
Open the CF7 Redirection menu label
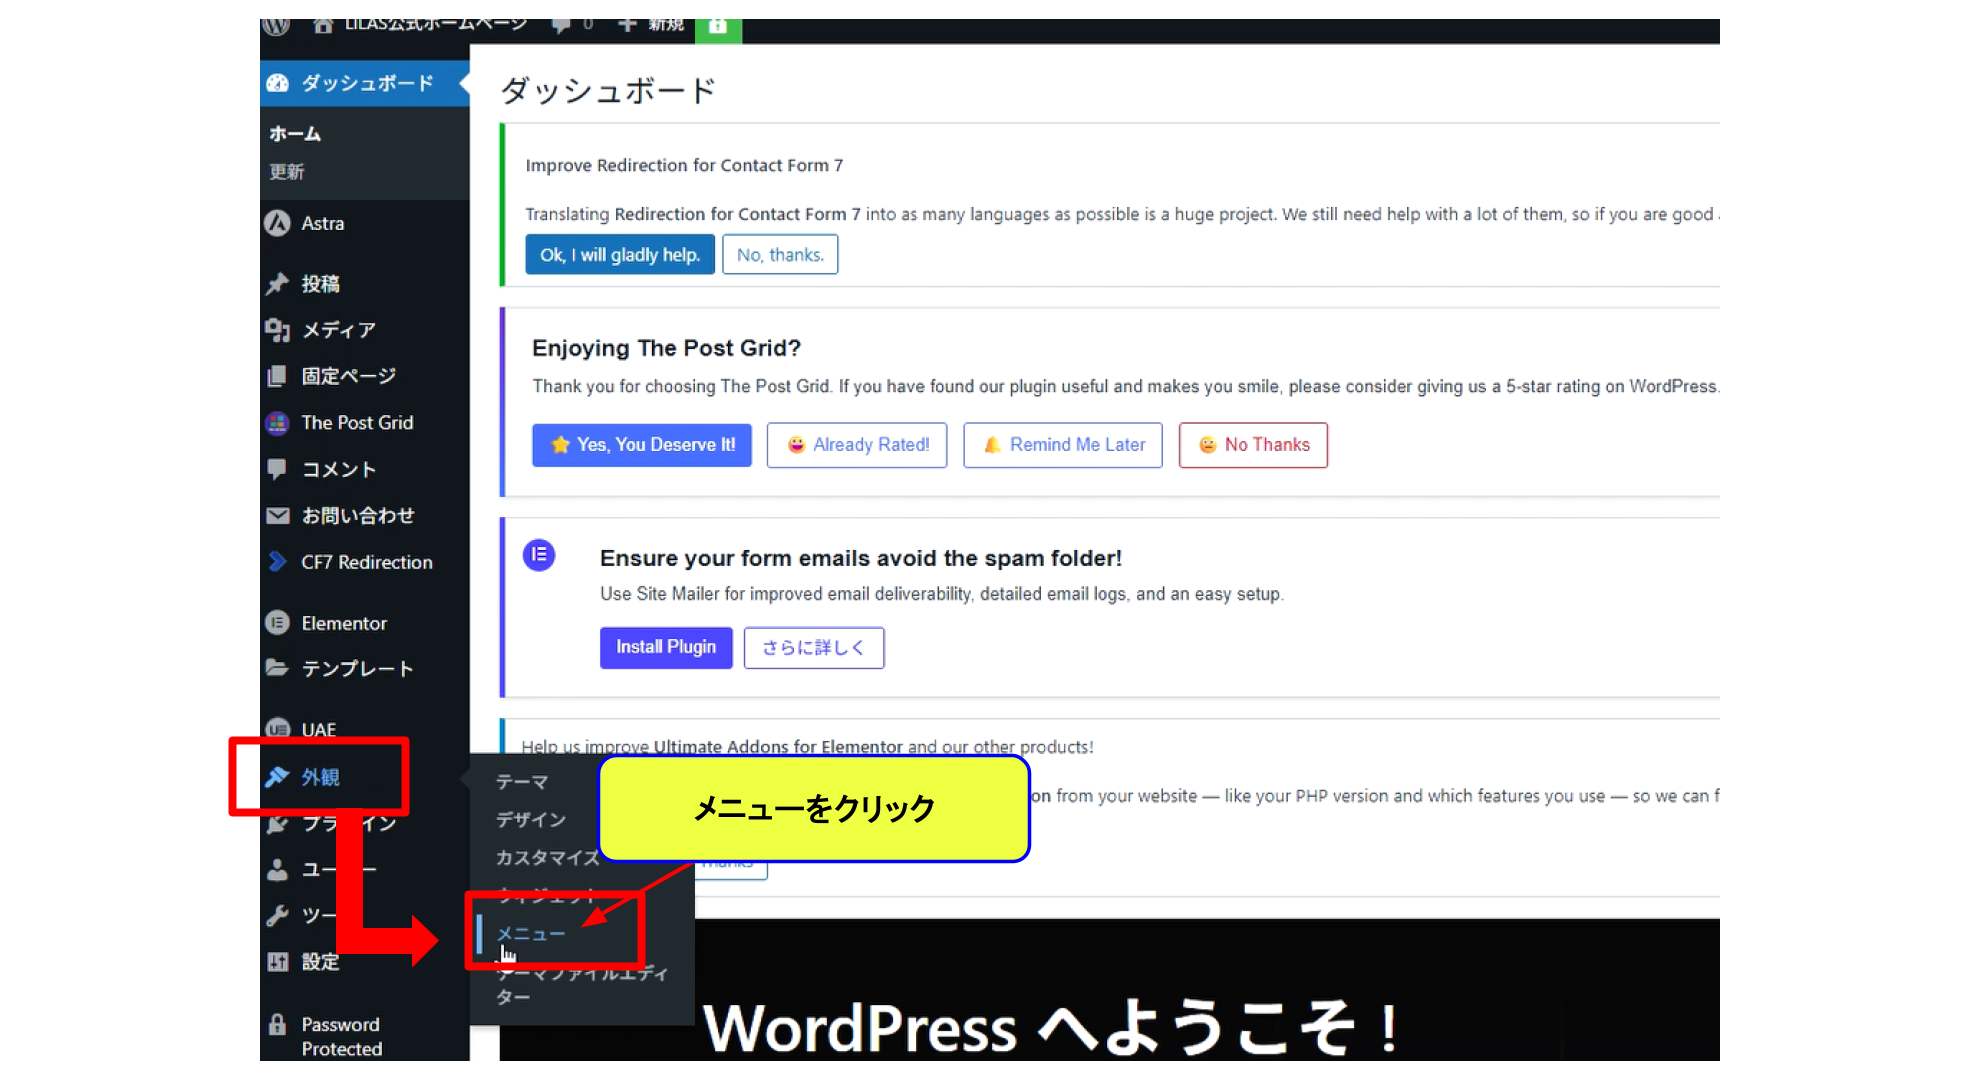[x=367, y=562]
